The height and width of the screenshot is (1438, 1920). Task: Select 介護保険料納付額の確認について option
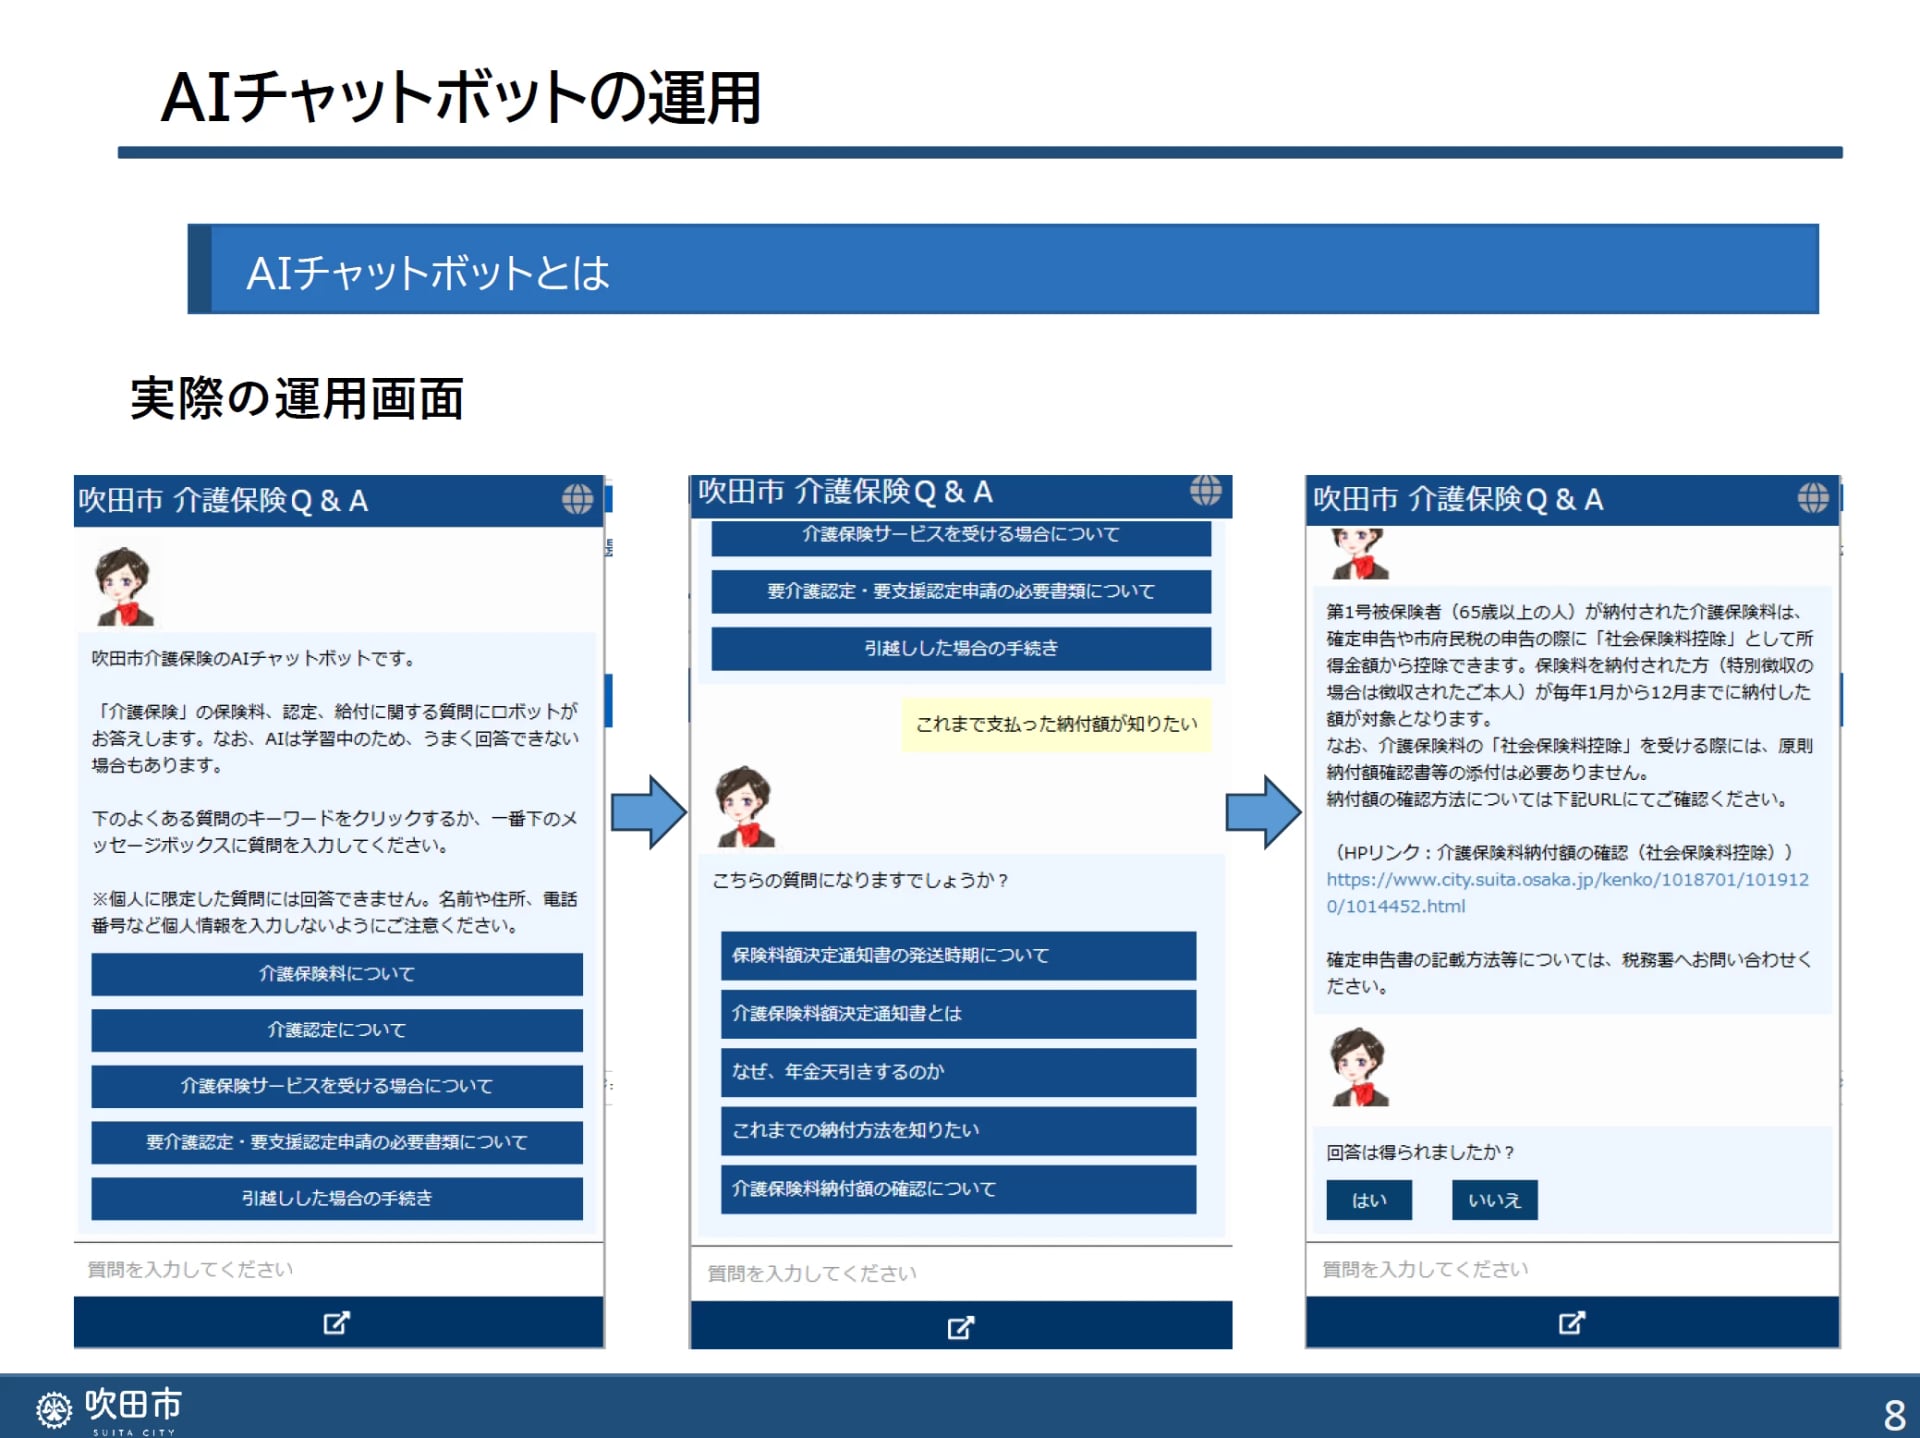[x=957, y=1189]
